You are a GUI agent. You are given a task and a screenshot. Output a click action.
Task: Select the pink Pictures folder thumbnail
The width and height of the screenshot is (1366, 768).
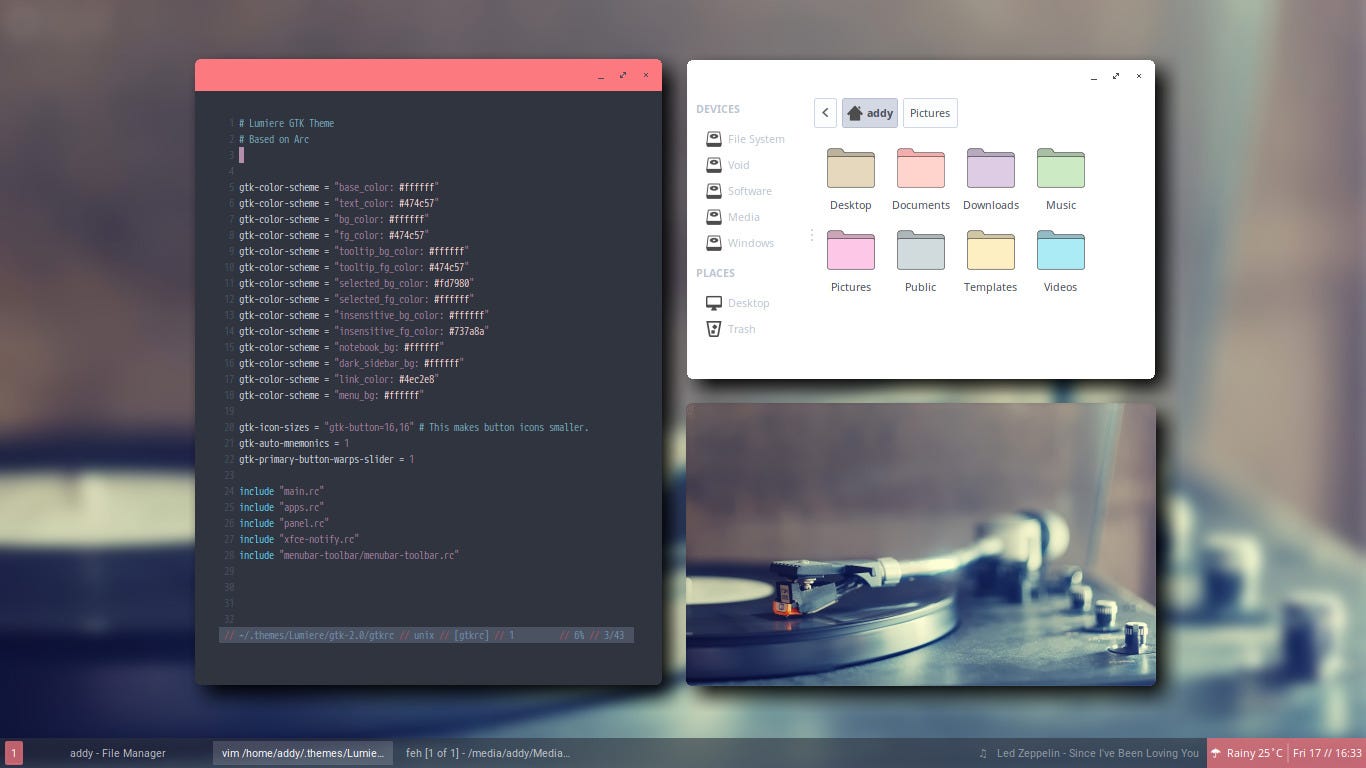click(x=850, y=250)
